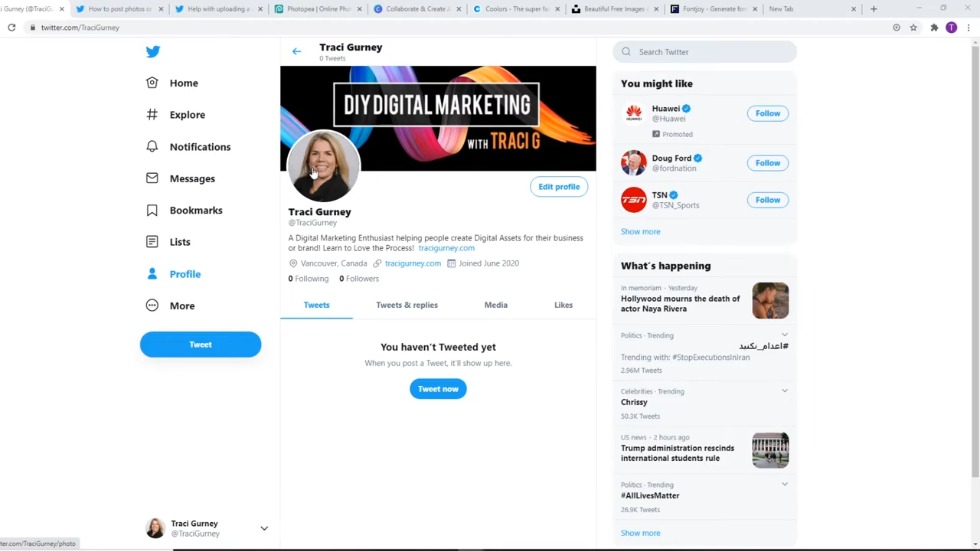980x551 pixels.
Task: Open the Trump administration news thumbnail
Action: 770,450
